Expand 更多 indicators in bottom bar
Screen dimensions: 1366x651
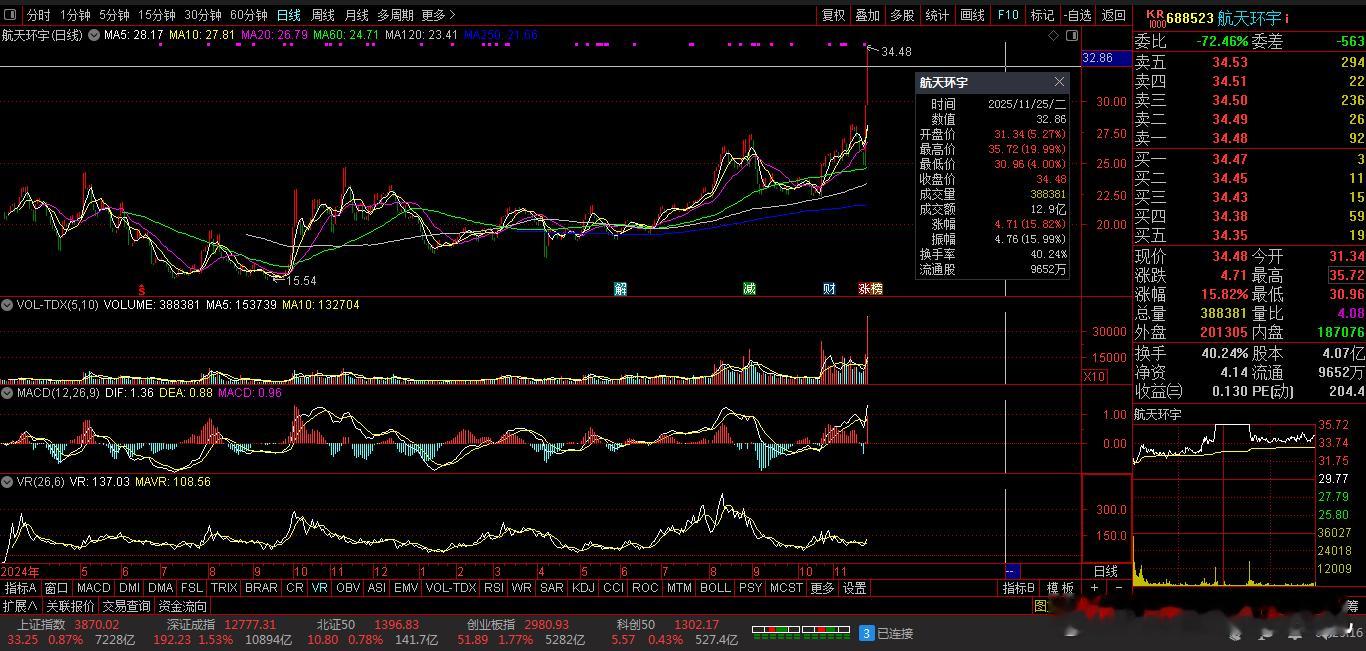click(822, 588)
